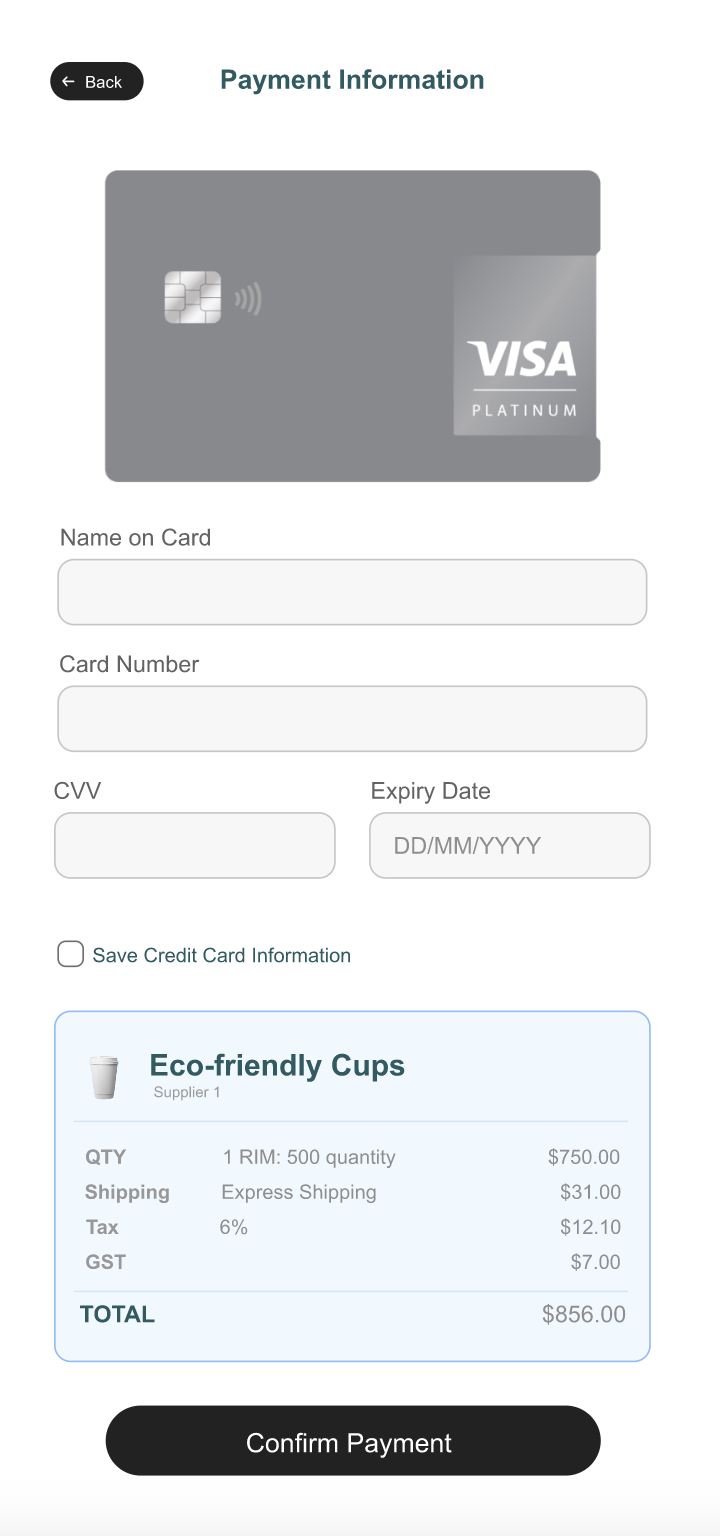
Task: Click the TOTAL row label
Action: 117,1314
